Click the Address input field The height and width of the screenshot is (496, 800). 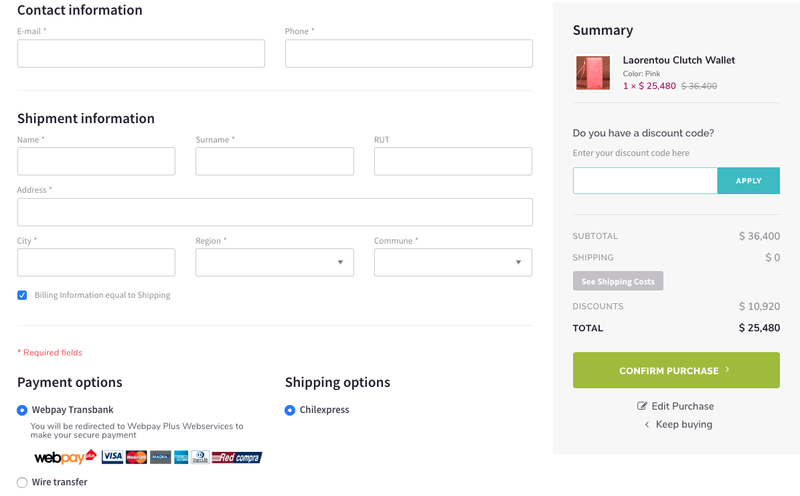(x=275, y=212)
